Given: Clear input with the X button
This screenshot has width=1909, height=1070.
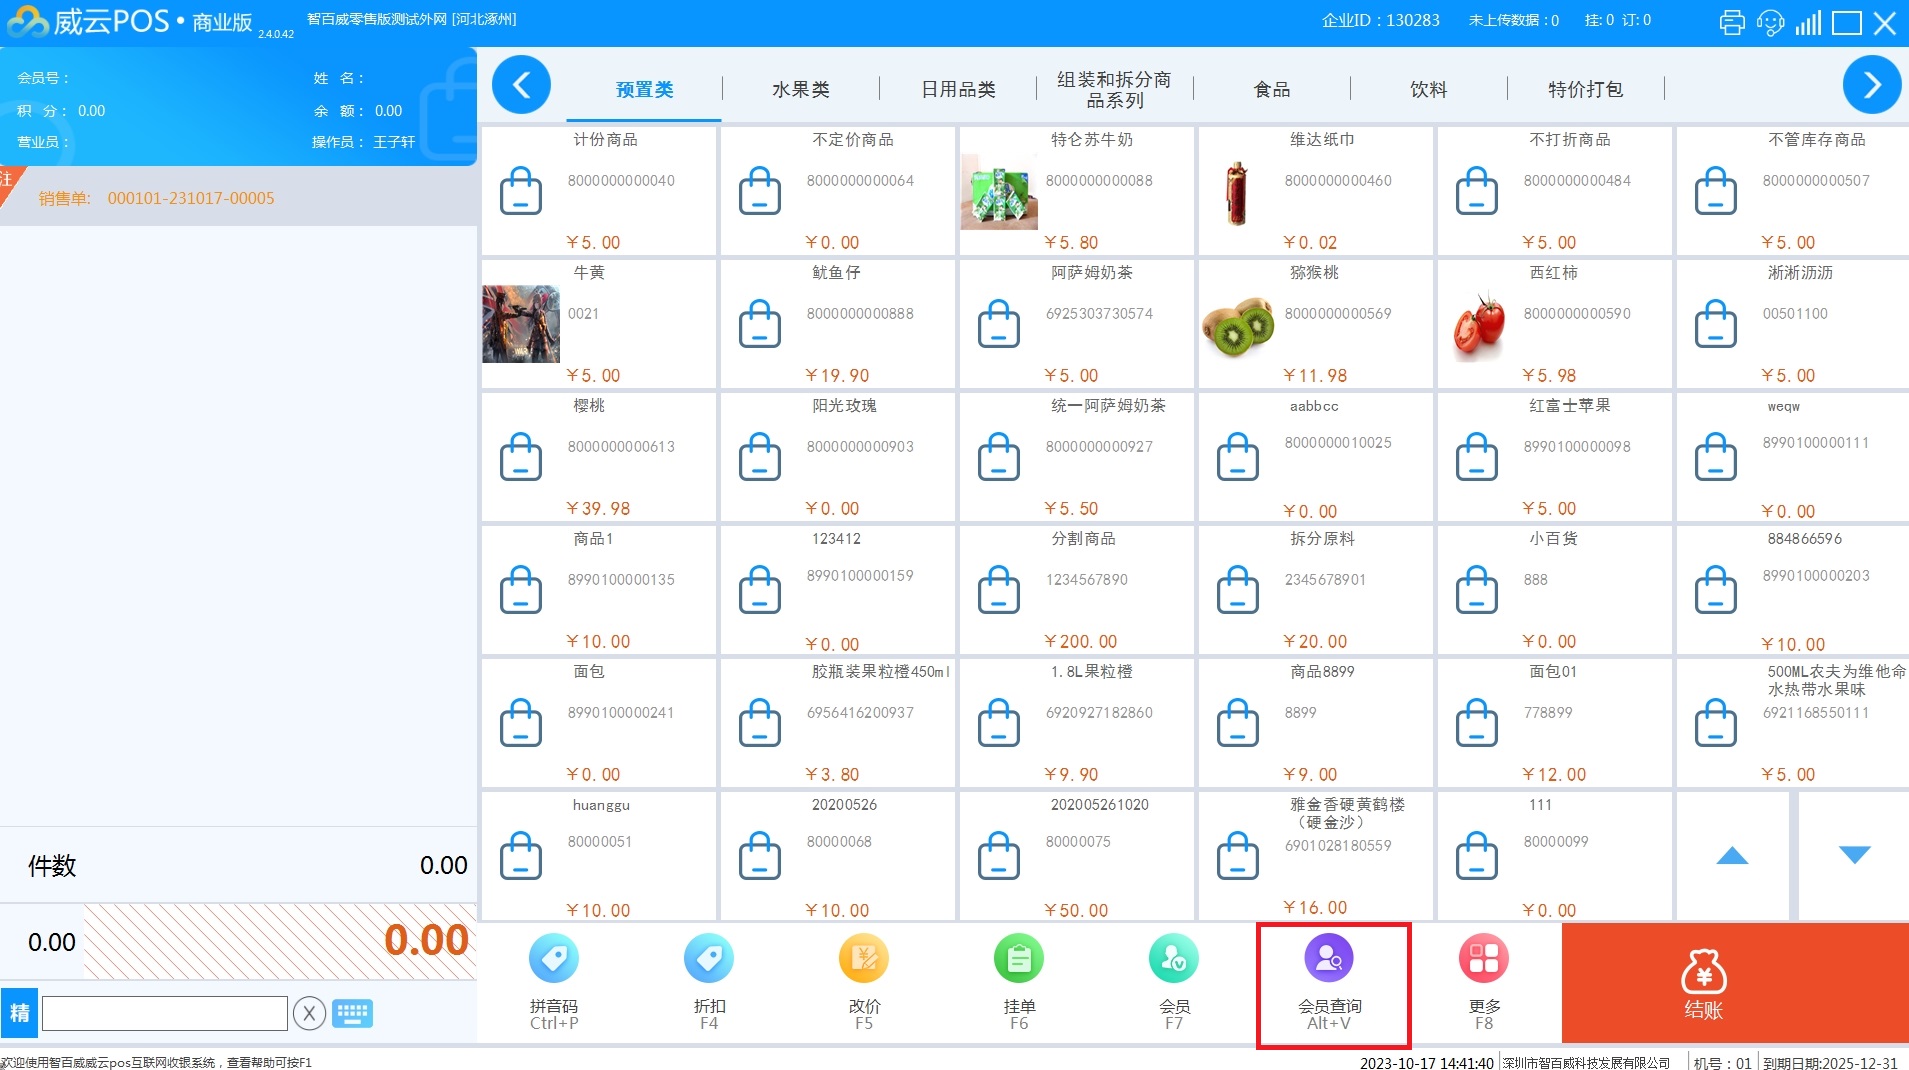Looking at the screenshot, I should pyautogui.click(x=309, y=1013).
